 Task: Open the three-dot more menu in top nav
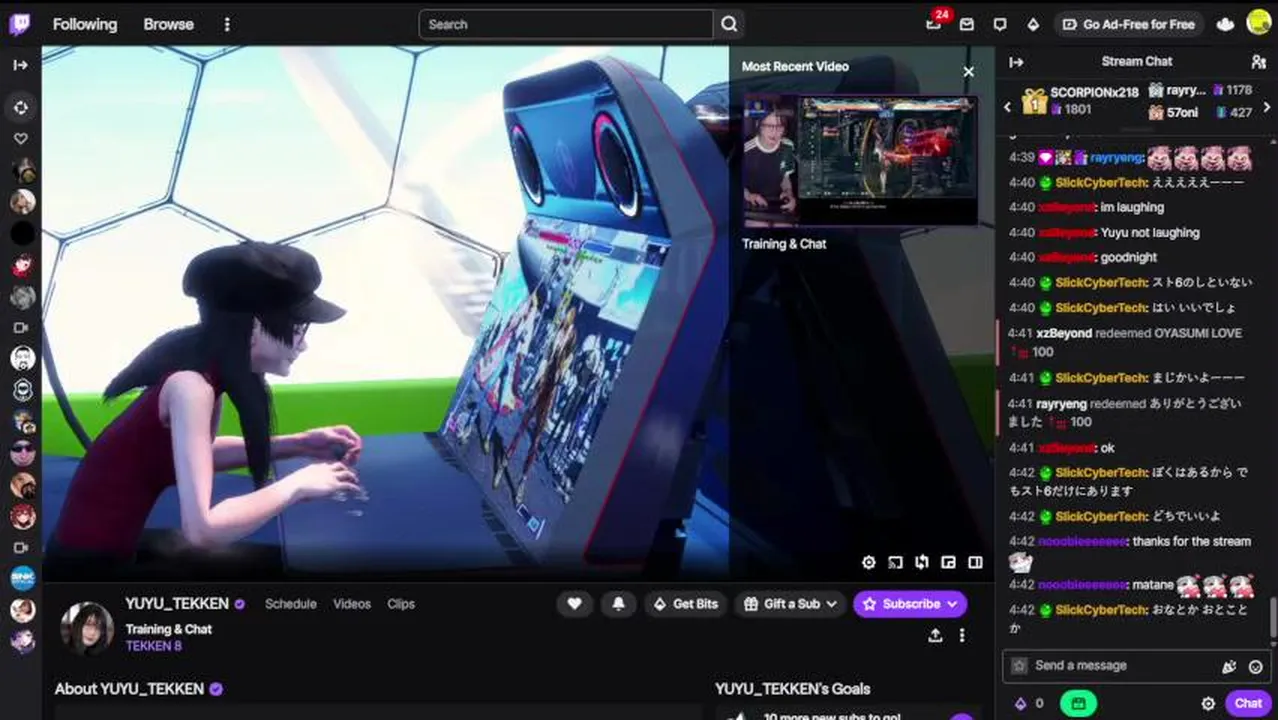[x=227, y=24]
